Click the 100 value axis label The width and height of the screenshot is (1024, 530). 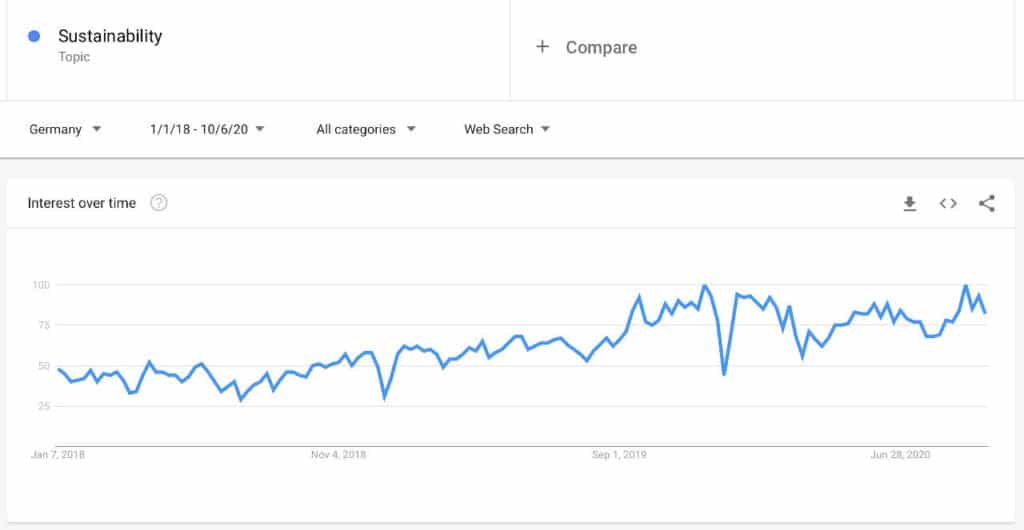(x=40, y=285)
